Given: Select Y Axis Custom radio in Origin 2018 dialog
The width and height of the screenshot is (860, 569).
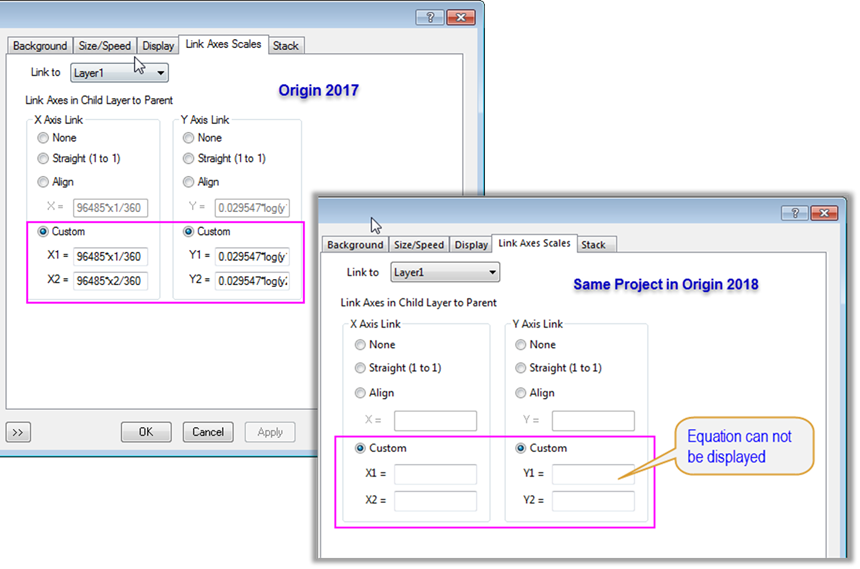Looking at the screenshot, I should (x=520, y=448).
